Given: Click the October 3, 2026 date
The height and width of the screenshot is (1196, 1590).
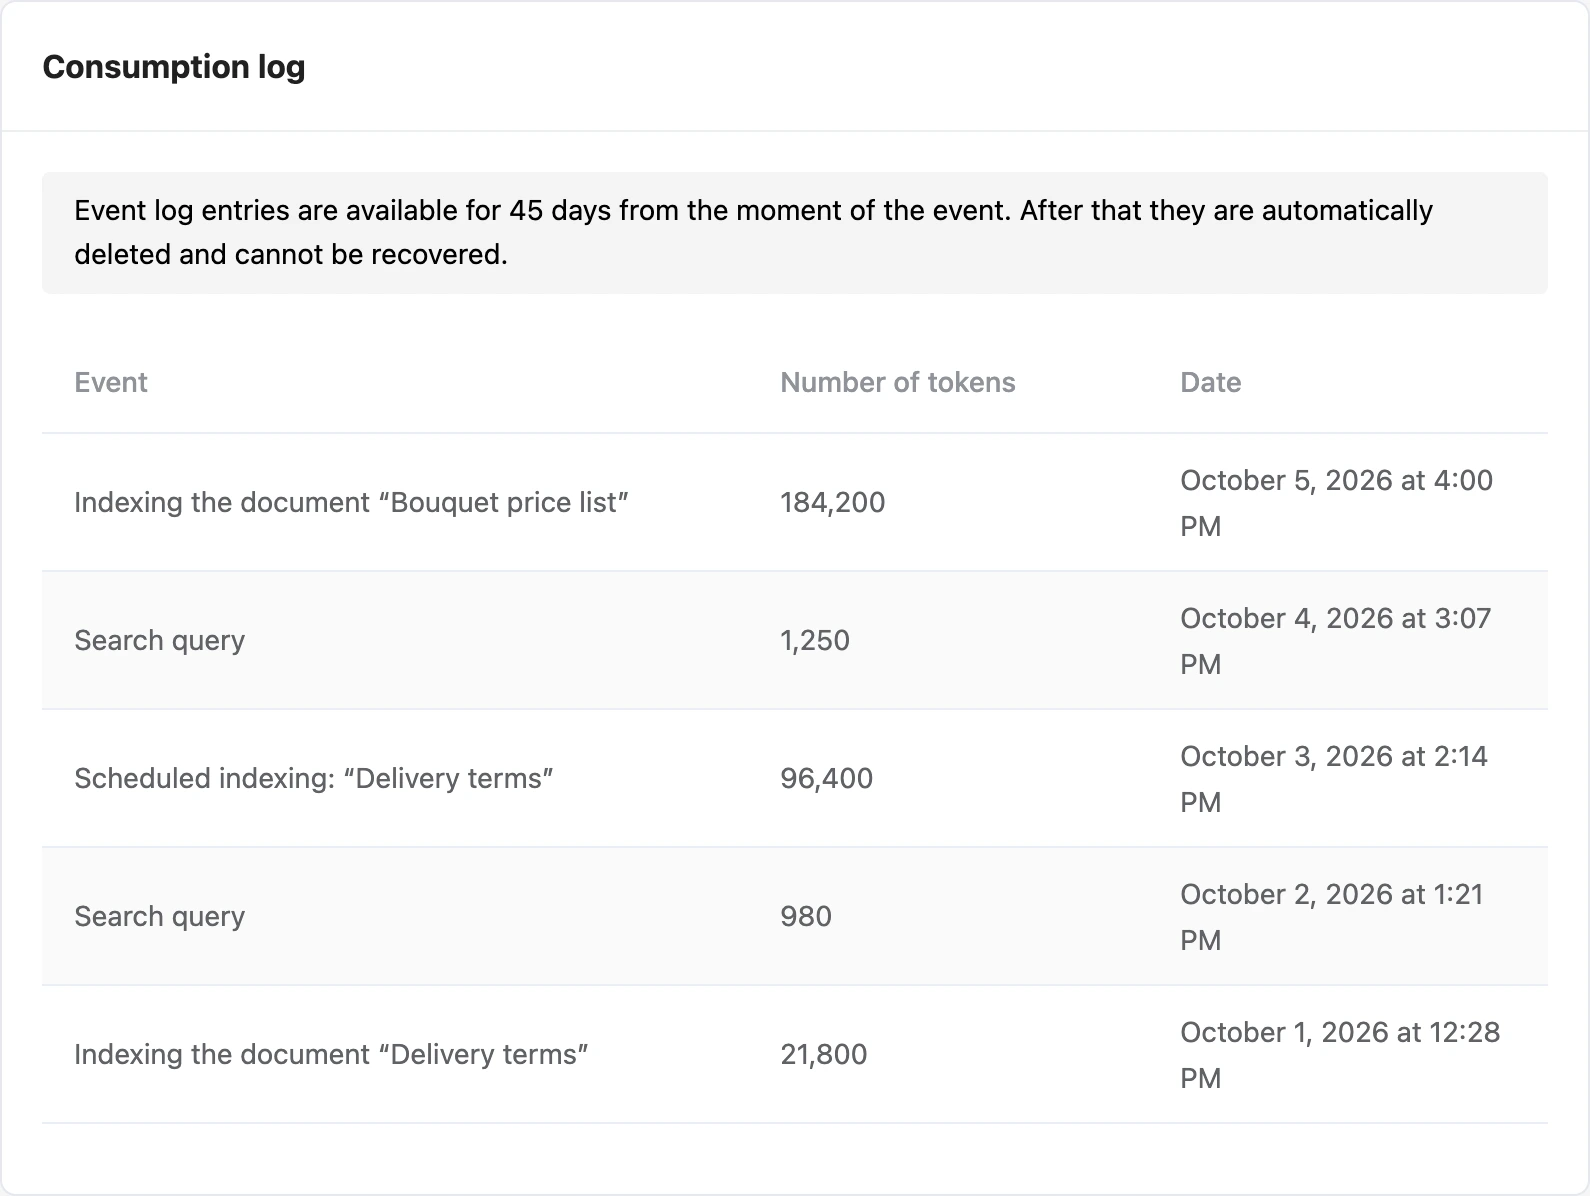Looking at the screenshot, I should (x=1334, y=779).
